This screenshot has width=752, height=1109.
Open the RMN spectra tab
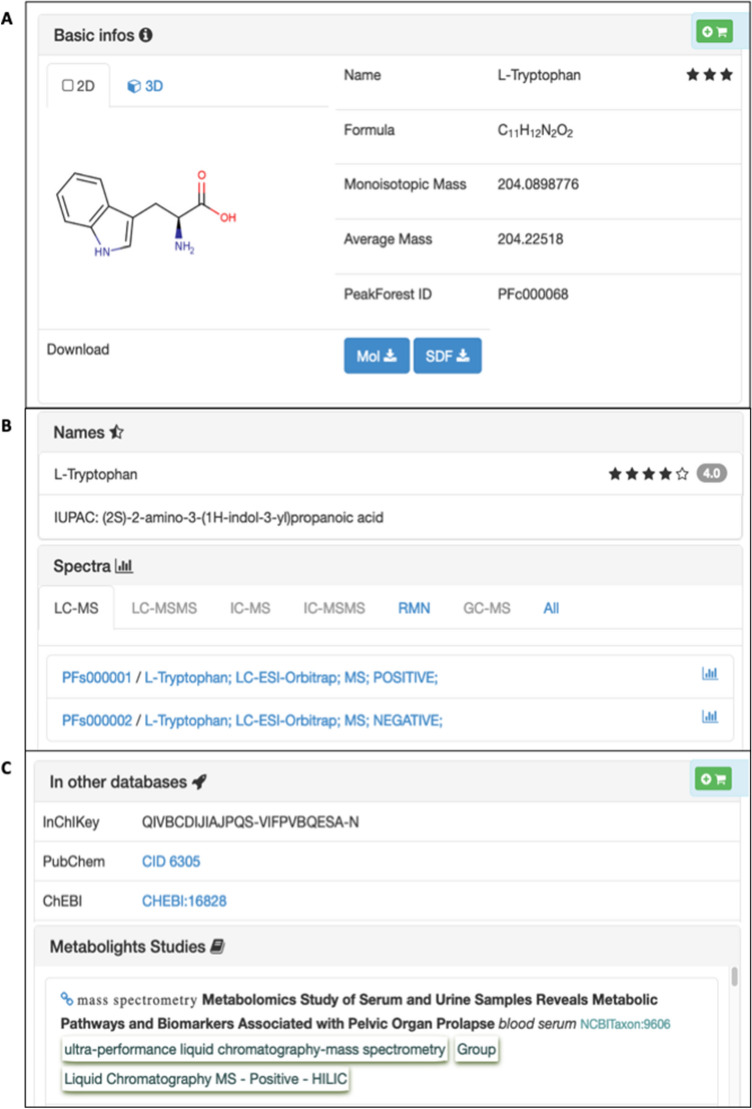tap(414, 607)
